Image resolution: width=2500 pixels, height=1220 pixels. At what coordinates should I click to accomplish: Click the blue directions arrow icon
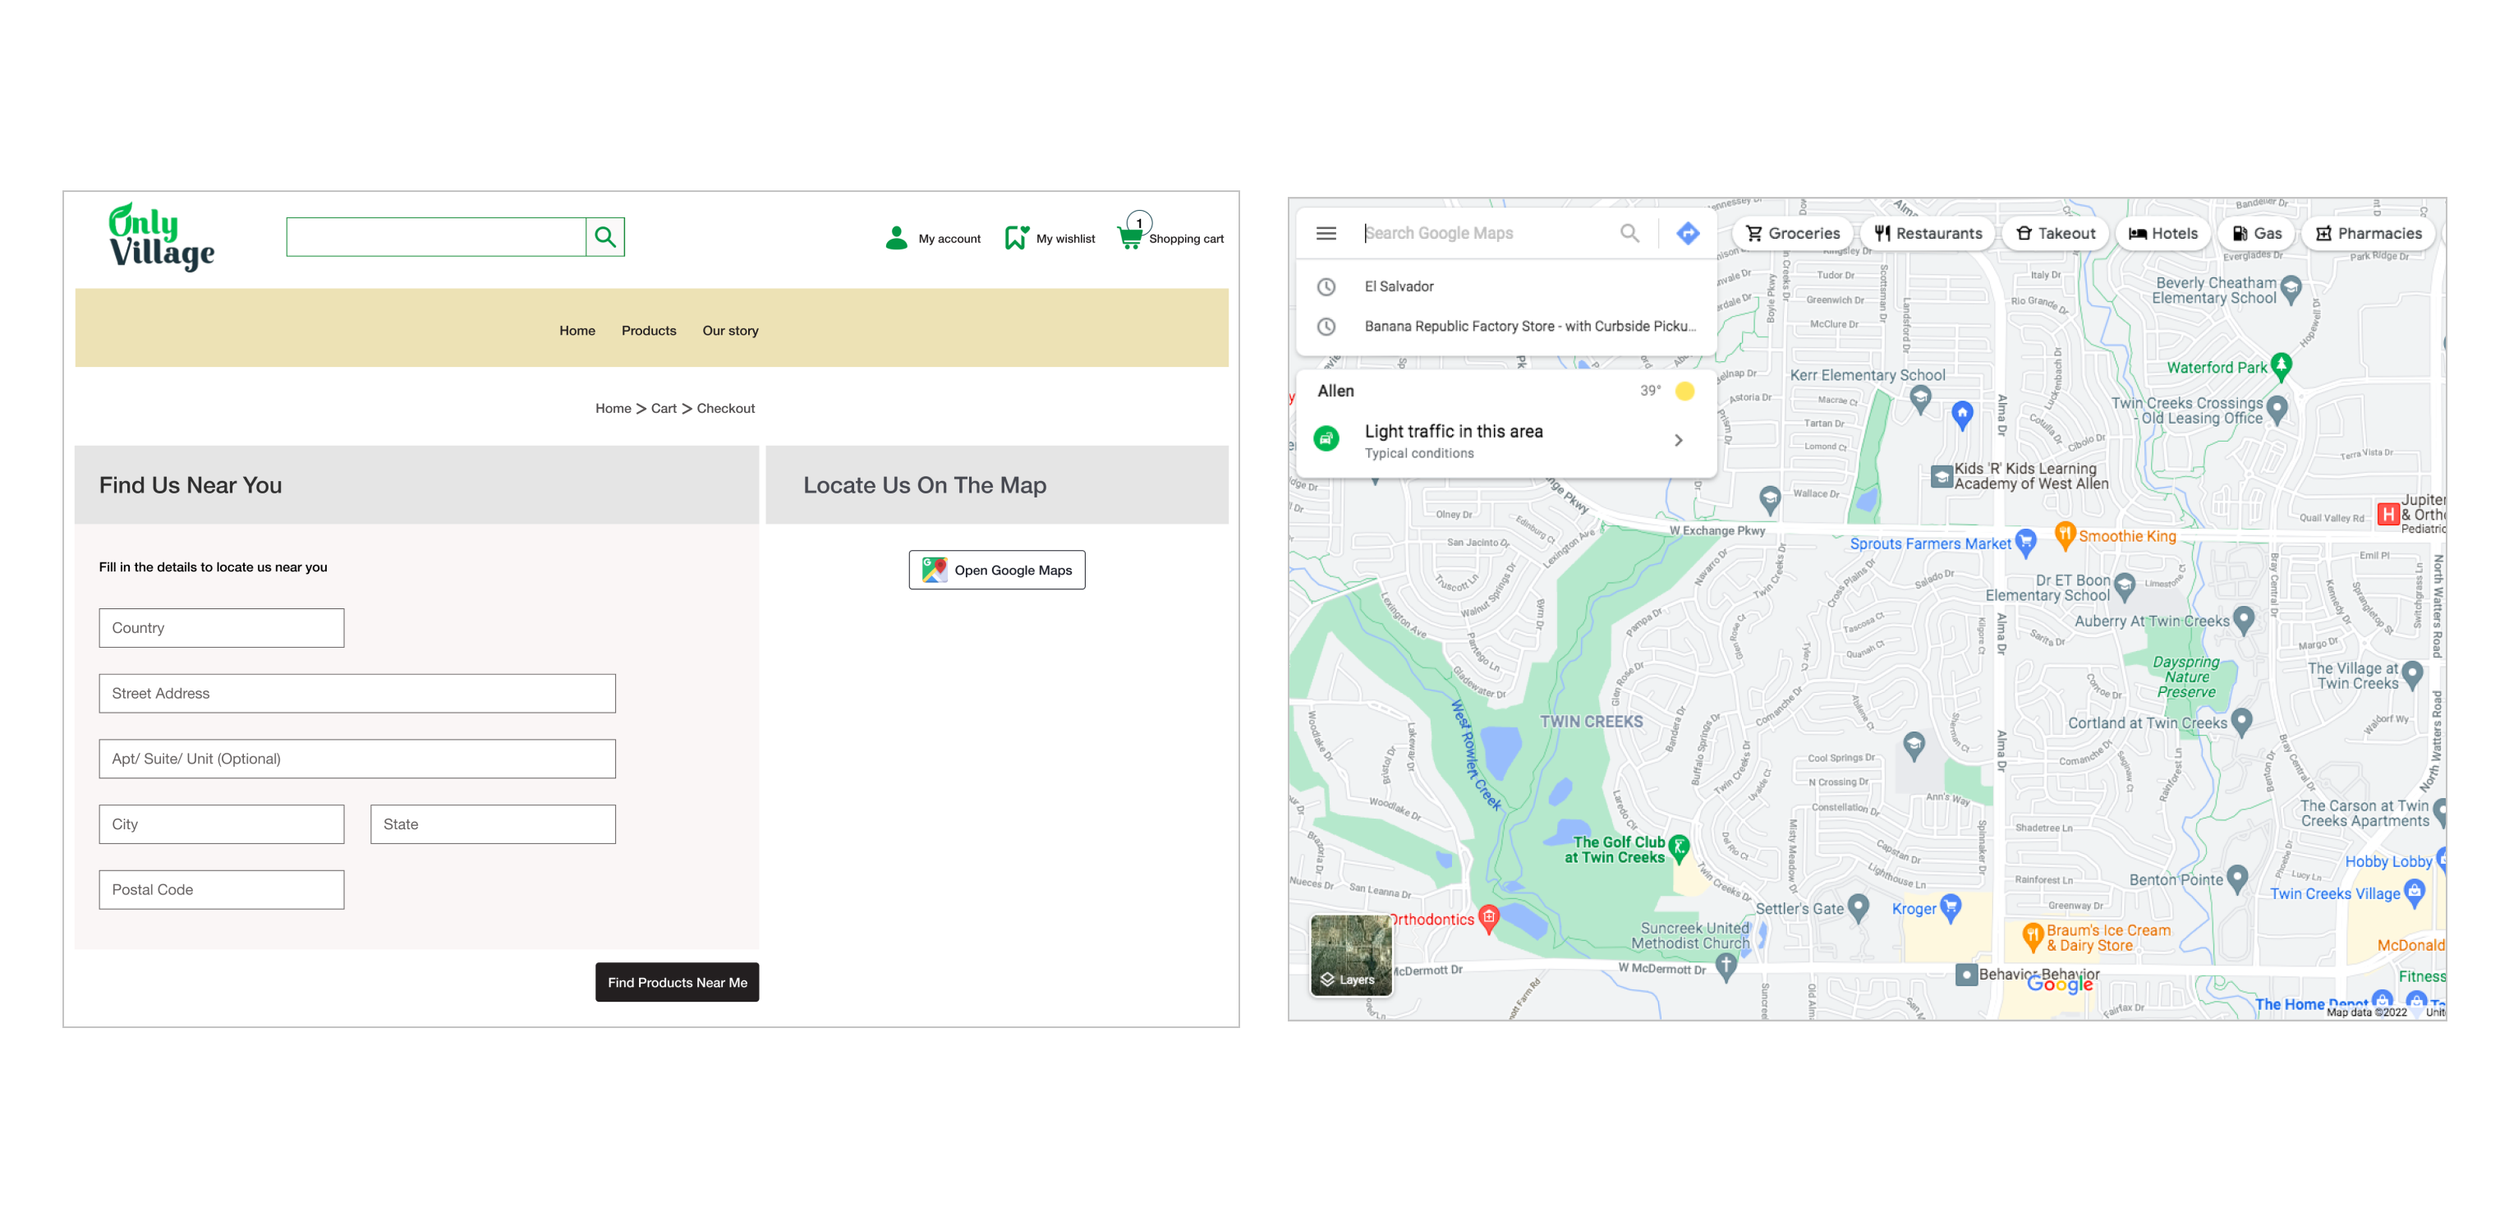click(x=1688, y=233)
